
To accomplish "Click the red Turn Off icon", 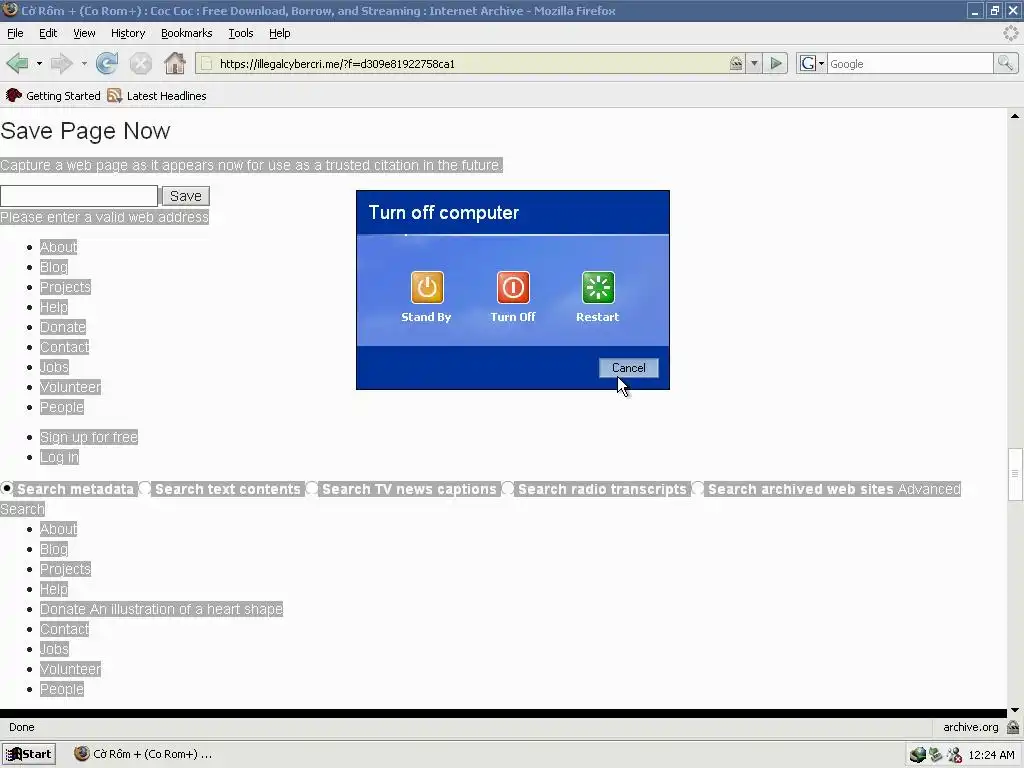I will 513,287.
